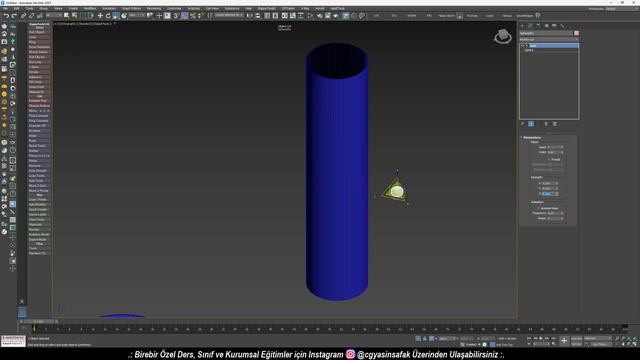Open the Animation menu

click(x=109, y=8)
